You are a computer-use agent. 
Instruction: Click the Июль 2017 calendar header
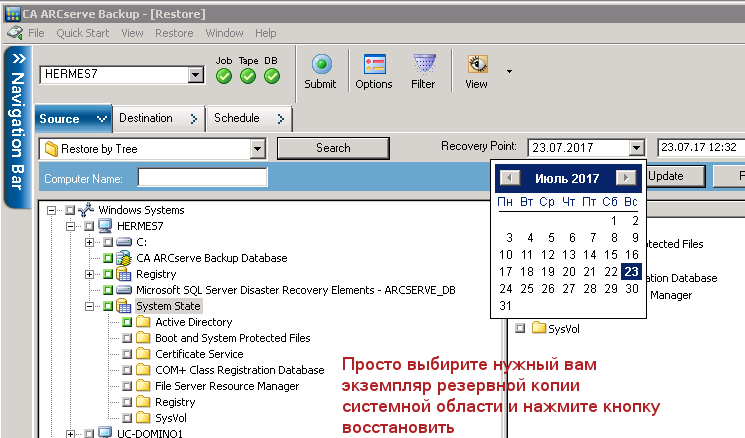pyautogui.click(x=567, y=179)
